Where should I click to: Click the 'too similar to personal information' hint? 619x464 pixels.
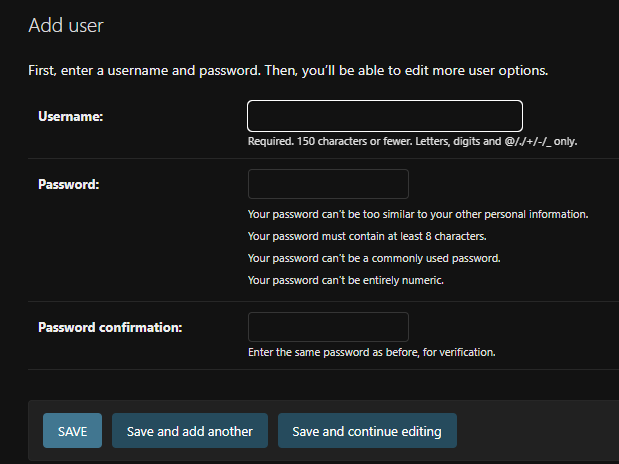click(x=418, y=214)
